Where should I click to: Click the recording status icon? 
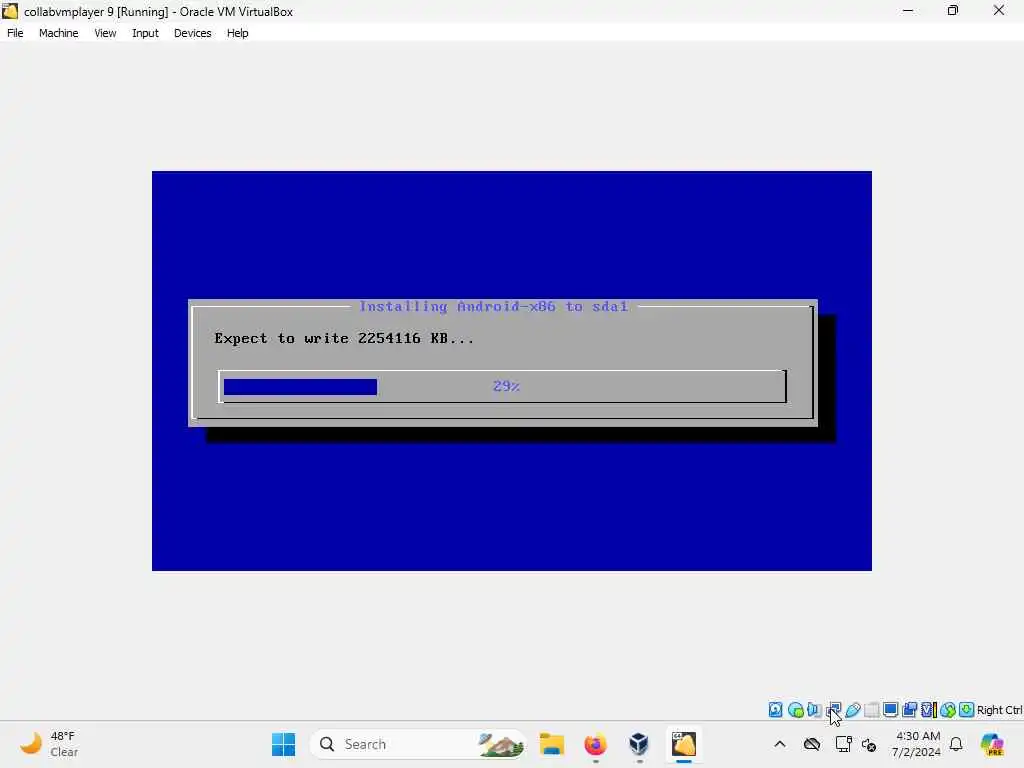[x=909, y=709]
